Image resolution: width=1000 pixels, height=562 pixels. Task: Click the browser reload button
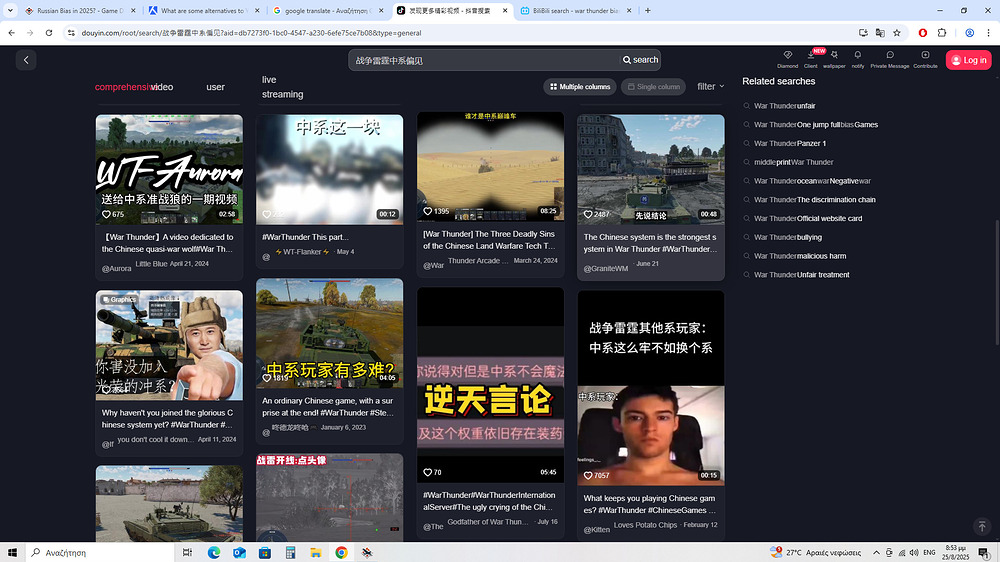coord(49,33)
